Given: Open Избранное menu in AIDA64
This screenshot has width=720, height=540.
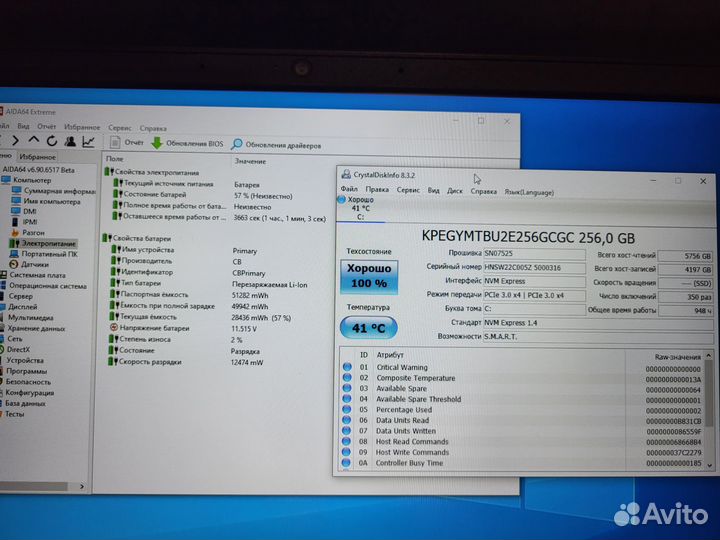Looking at the screenshot, I should click(82, 127).
